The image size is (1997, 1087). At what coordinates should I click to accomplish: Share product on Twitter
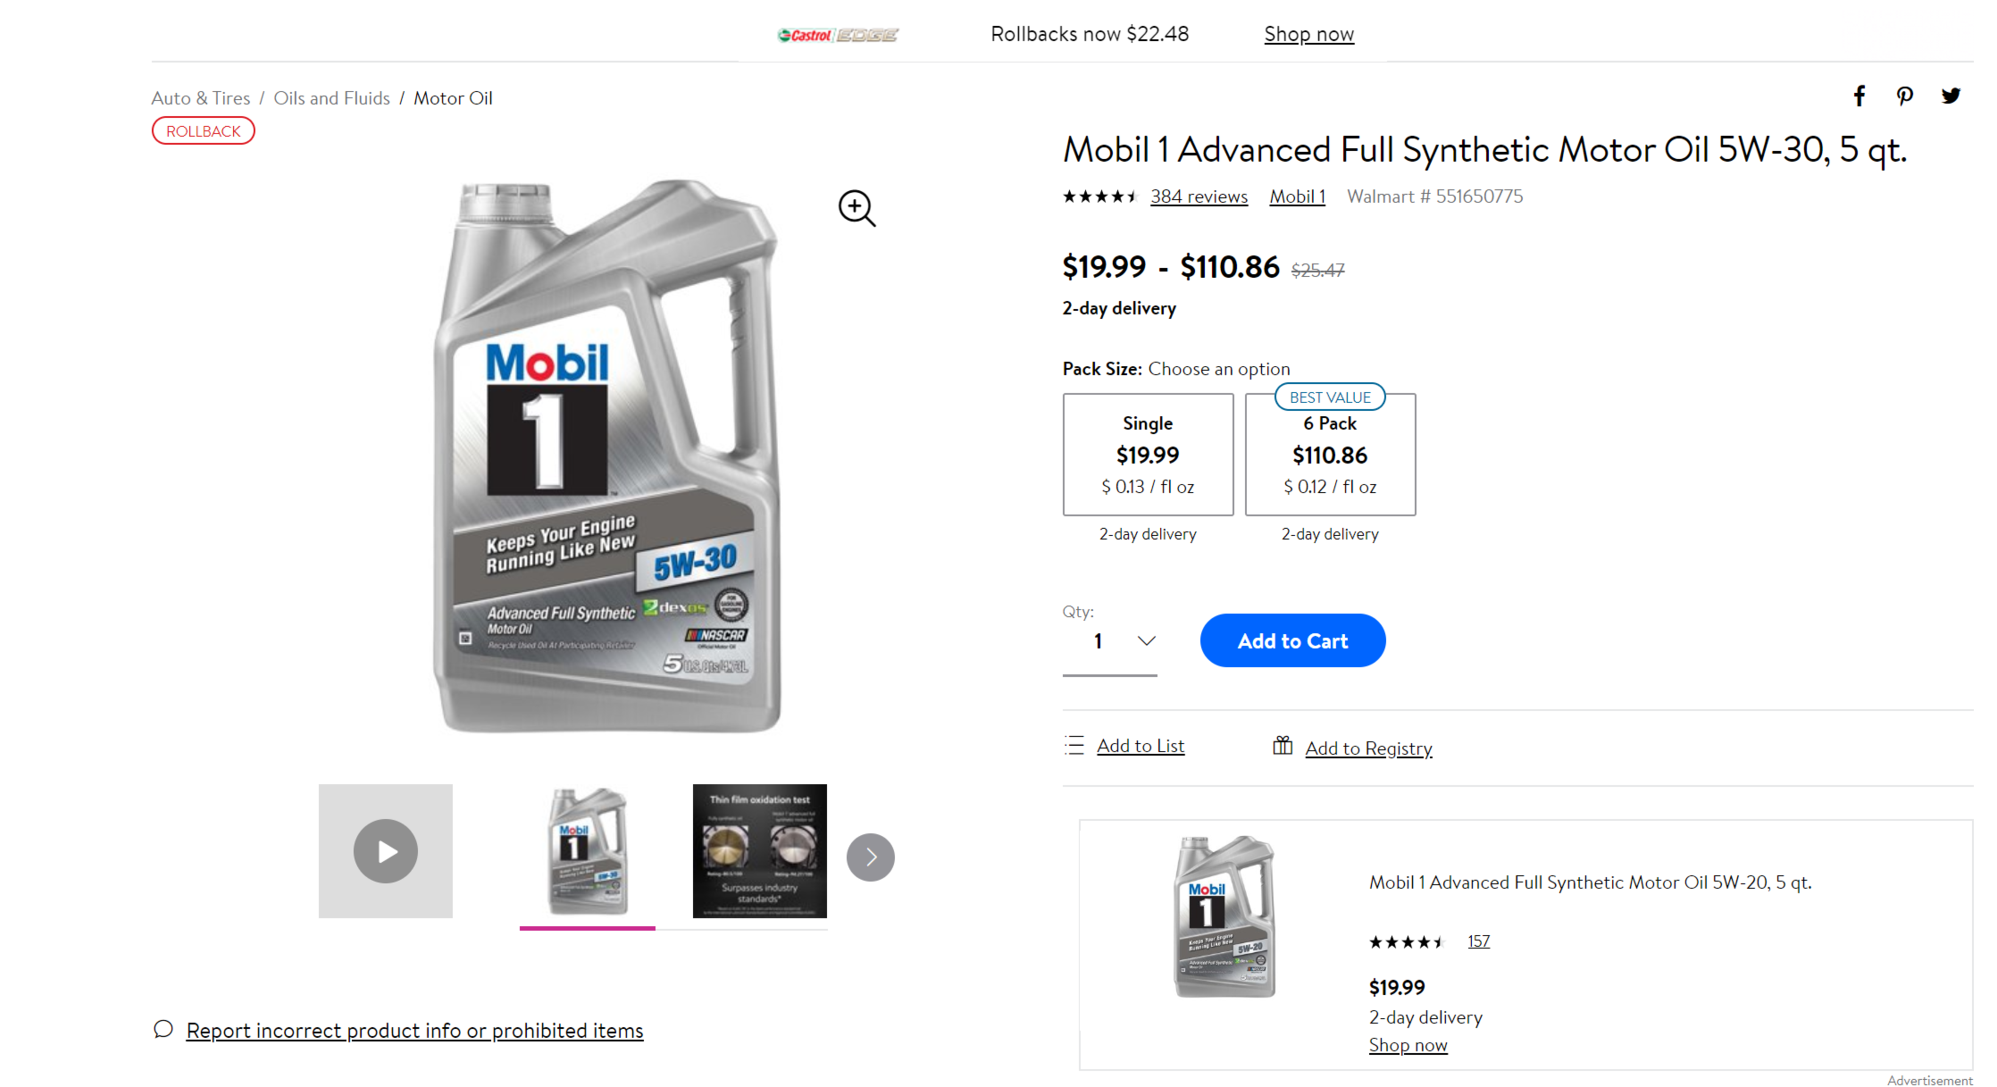[x=1950, y=95]
